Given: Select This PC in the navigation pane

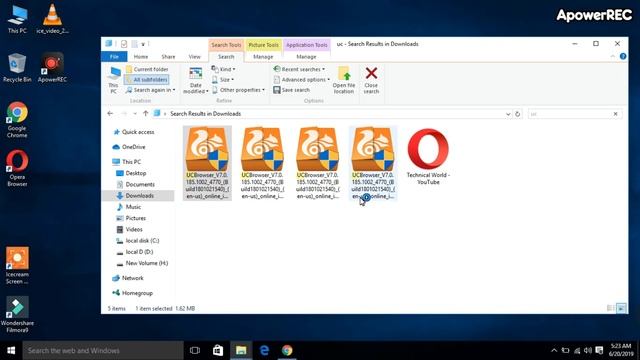Looking at the screenshot, I should click(127, 162).
